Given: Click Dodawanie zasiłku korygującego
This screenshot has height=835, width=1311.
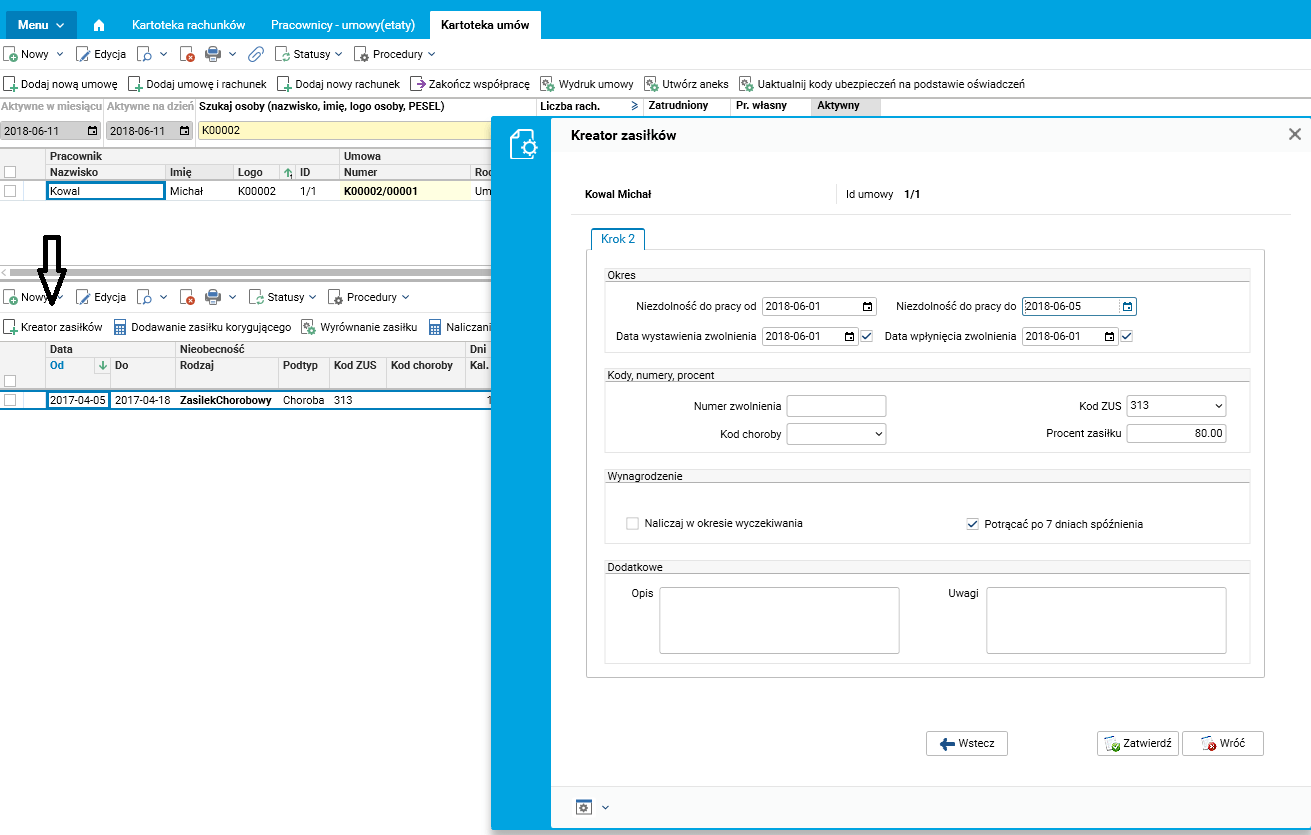Looking at the screenshot, I should point(202,327).
